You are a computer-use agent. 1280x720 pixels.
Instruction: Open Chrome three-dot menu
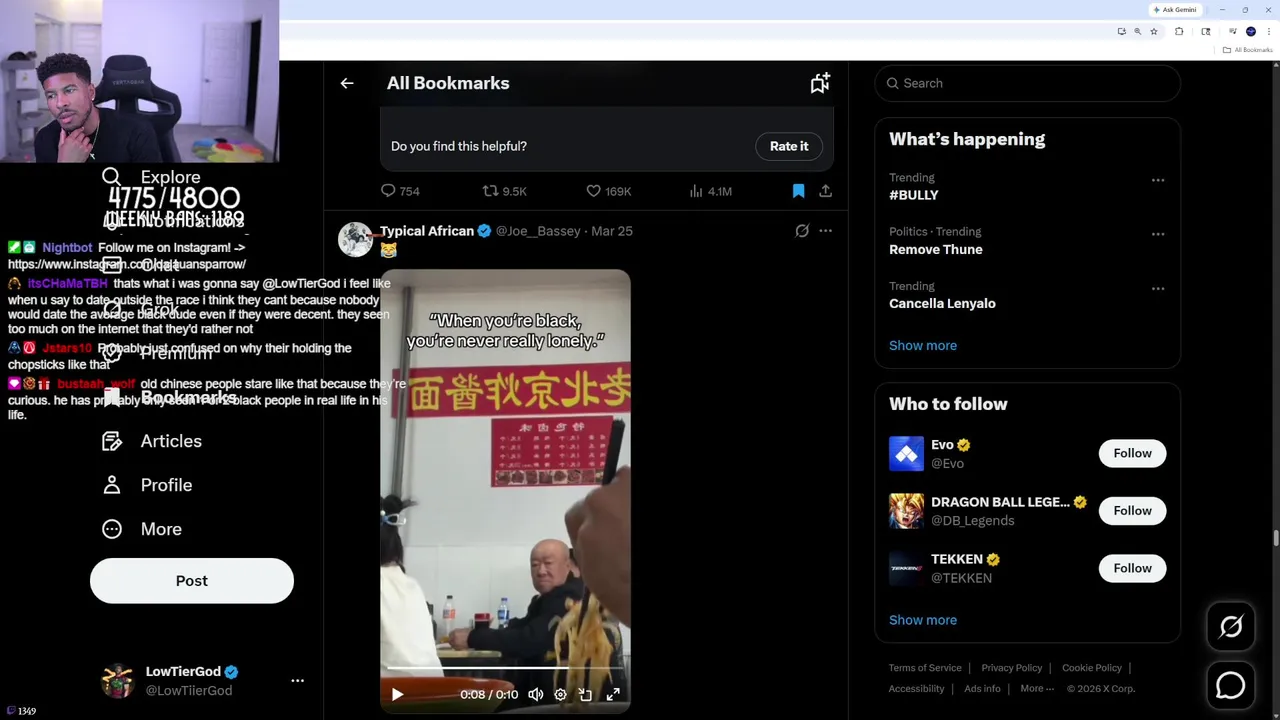tap(1269, 31)
